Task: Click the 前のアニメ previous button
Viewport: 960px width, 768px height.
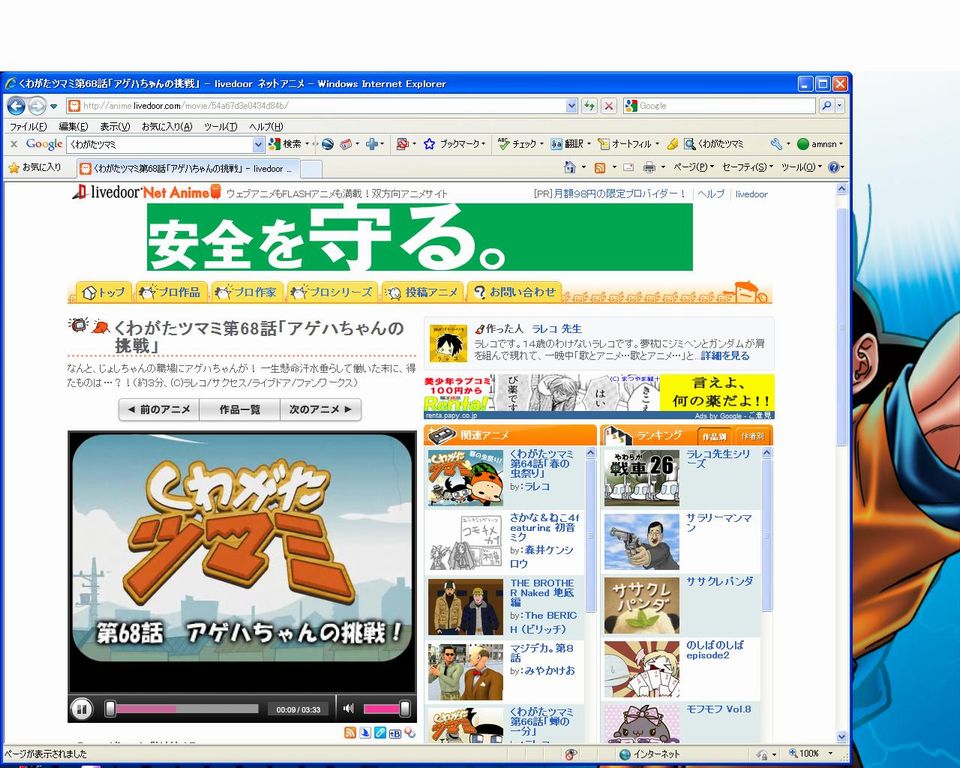Action: 159,409
